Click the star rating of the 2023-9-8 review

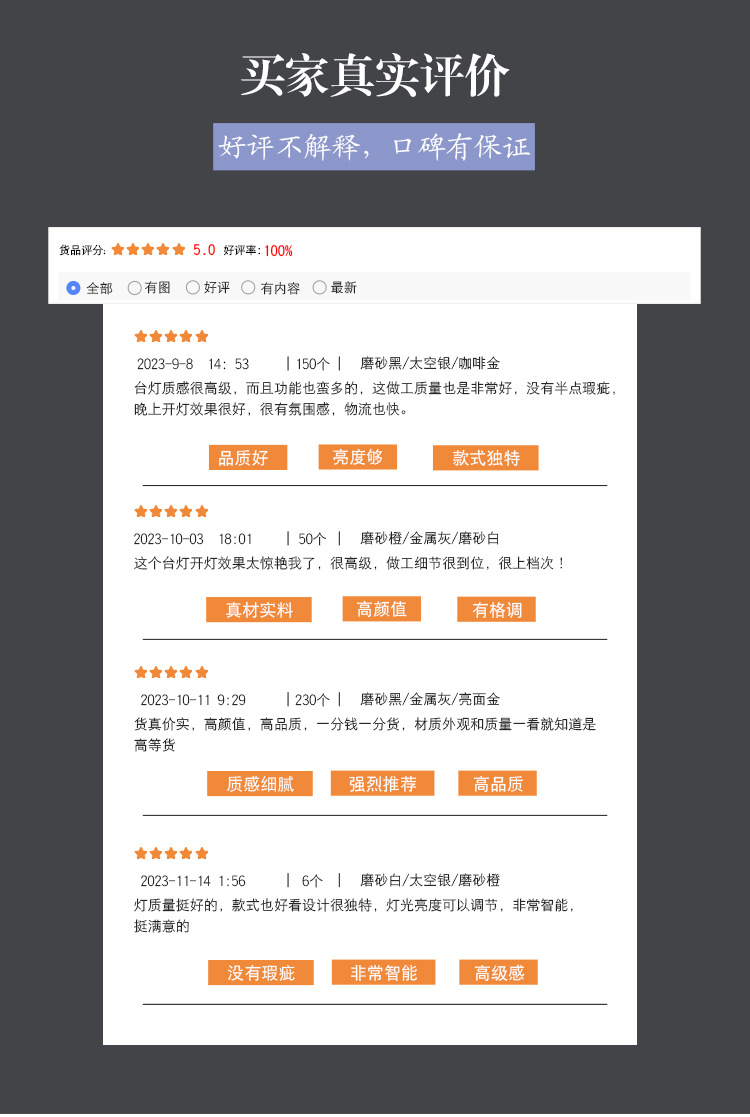171,336
